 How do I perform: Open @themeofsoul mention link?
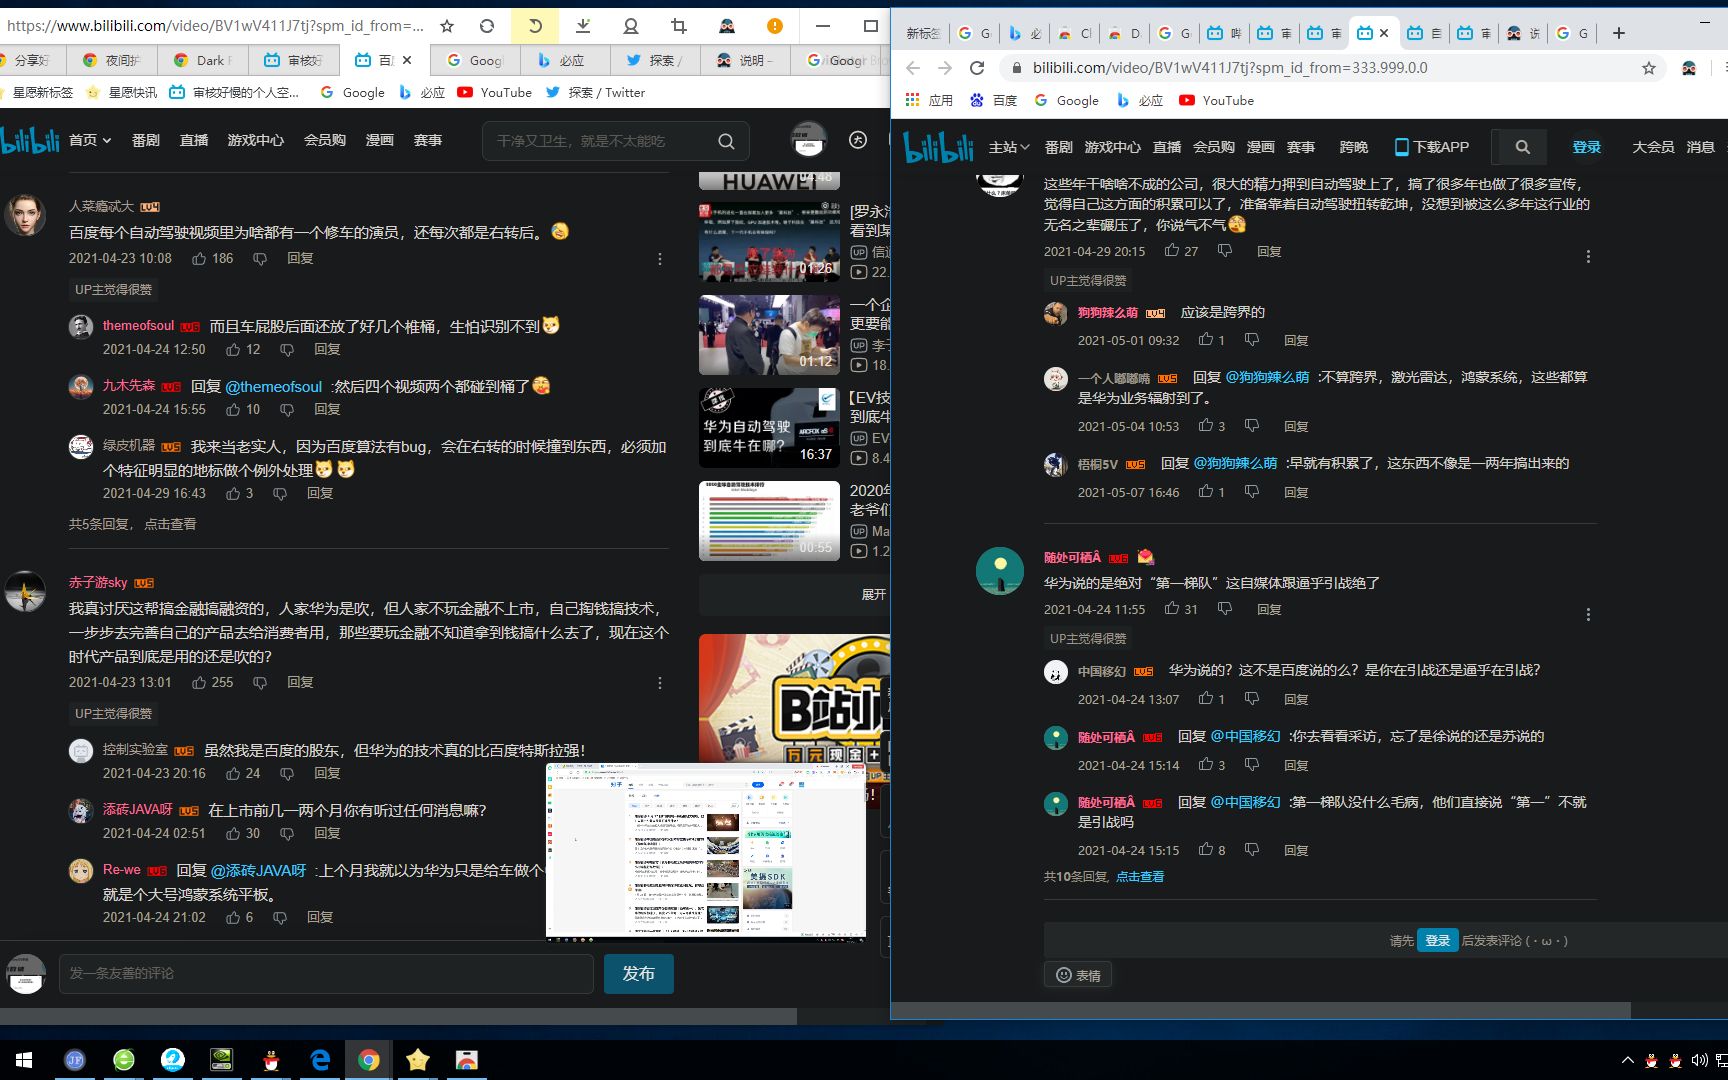tap(274, 386)
